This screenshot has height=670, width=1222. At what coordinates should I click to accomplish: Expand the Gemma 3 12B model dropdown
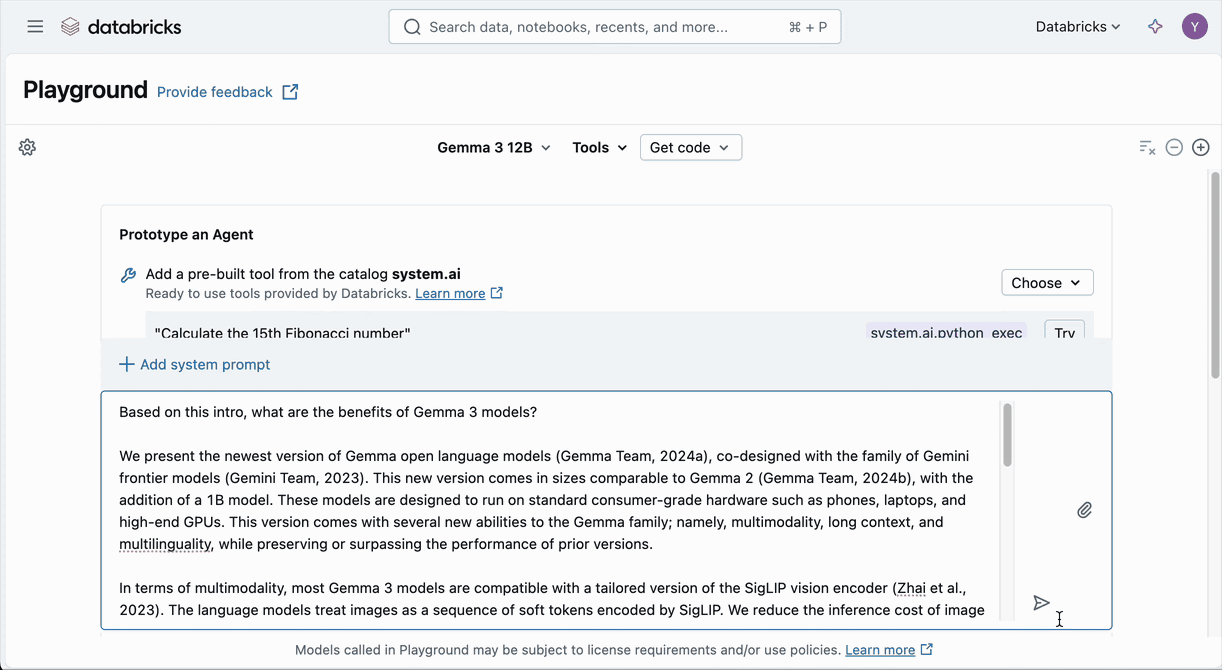[494, 148]
